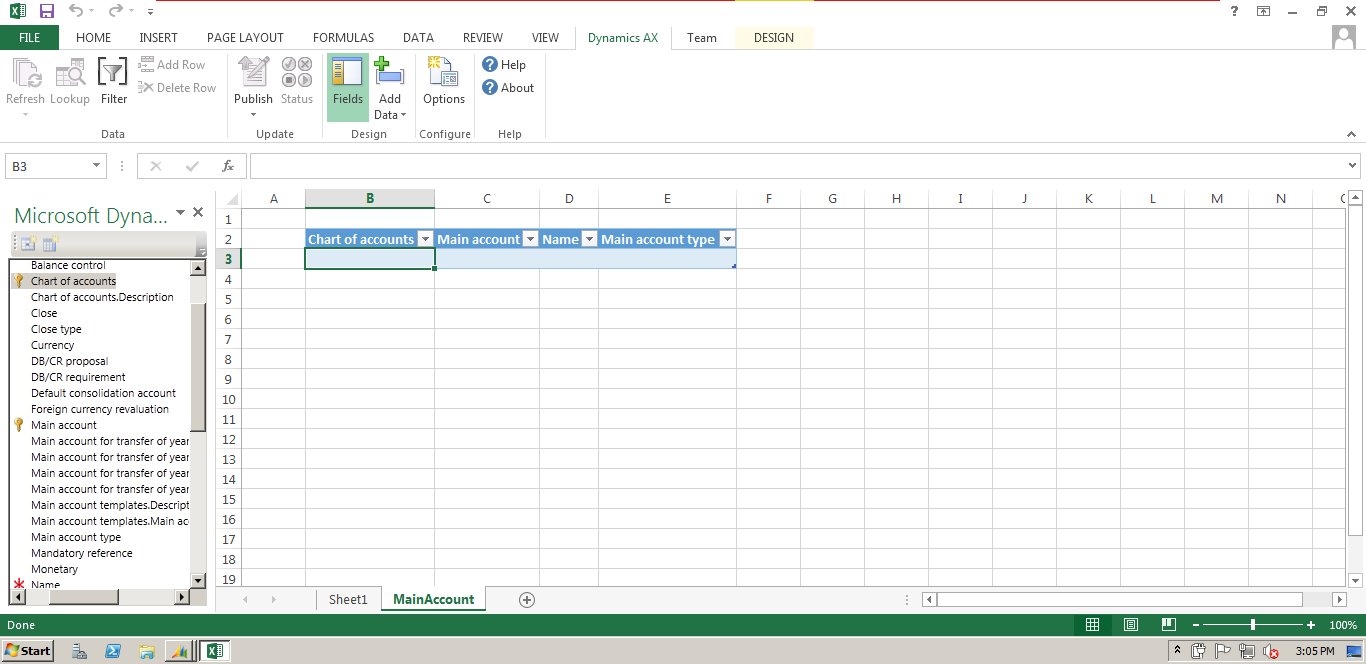This screenshot has height=664, width=1366.
Task: Switch to the PAGE LAYOUT tab
Action: pos(245,38)
